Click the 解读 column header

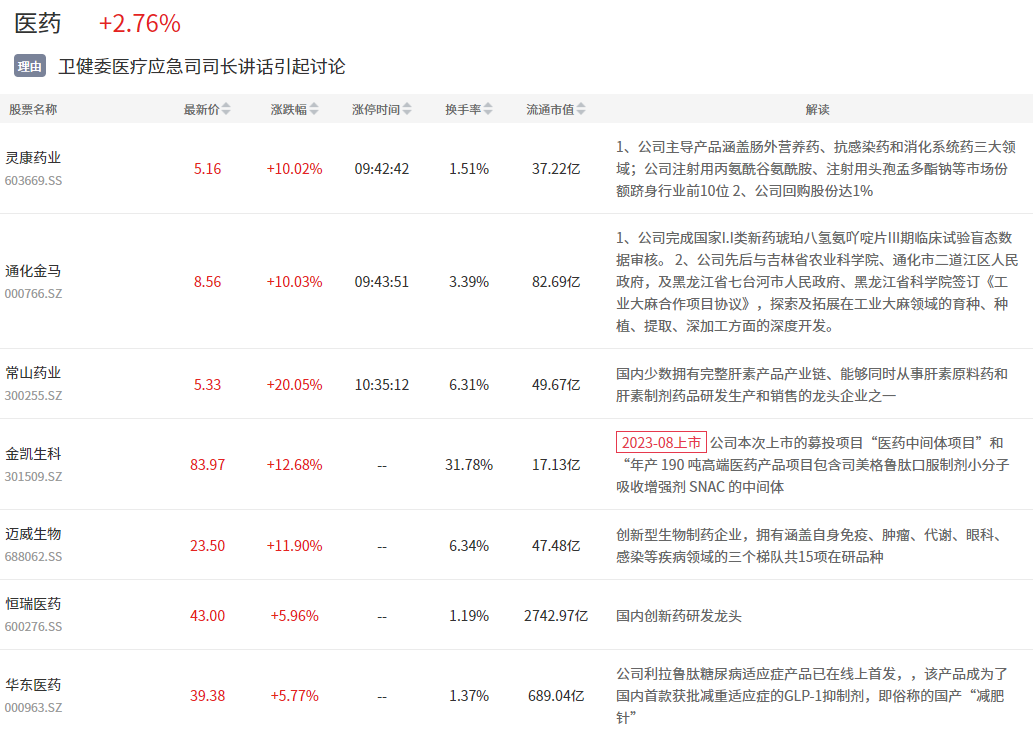[x=817, y=109]
